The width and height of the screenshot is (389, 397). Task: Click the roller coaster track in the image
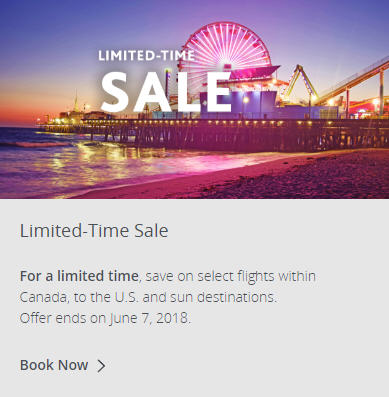355,80
